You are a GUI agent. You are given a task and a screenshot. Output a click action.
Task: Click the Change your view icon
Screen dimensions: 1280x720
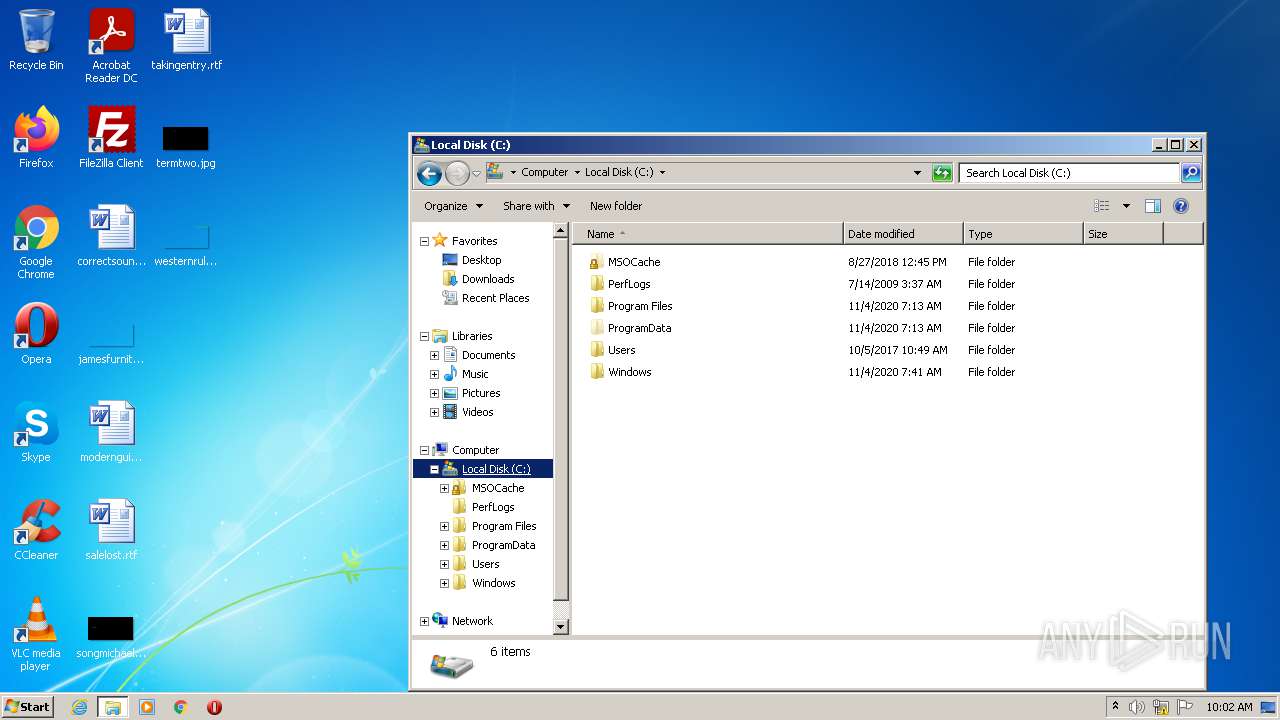[1102, 206]
